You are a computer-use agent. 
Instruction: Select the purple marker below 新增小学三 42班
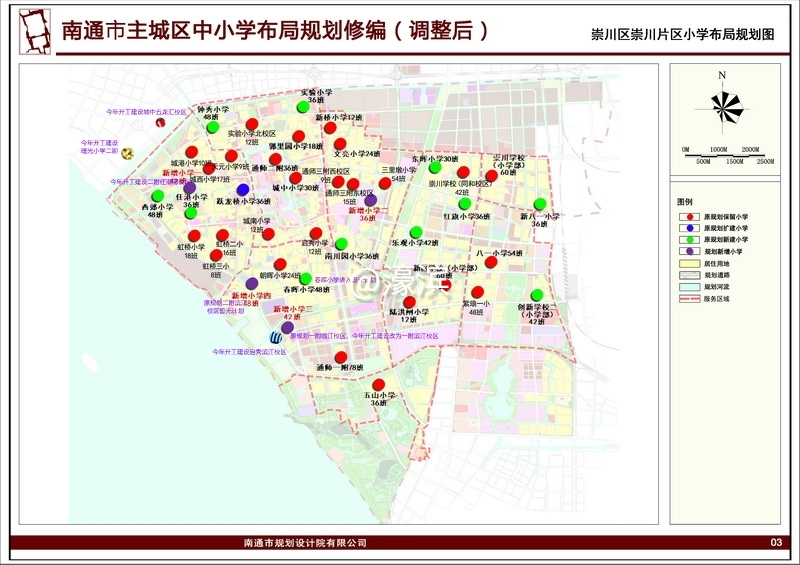287,328
